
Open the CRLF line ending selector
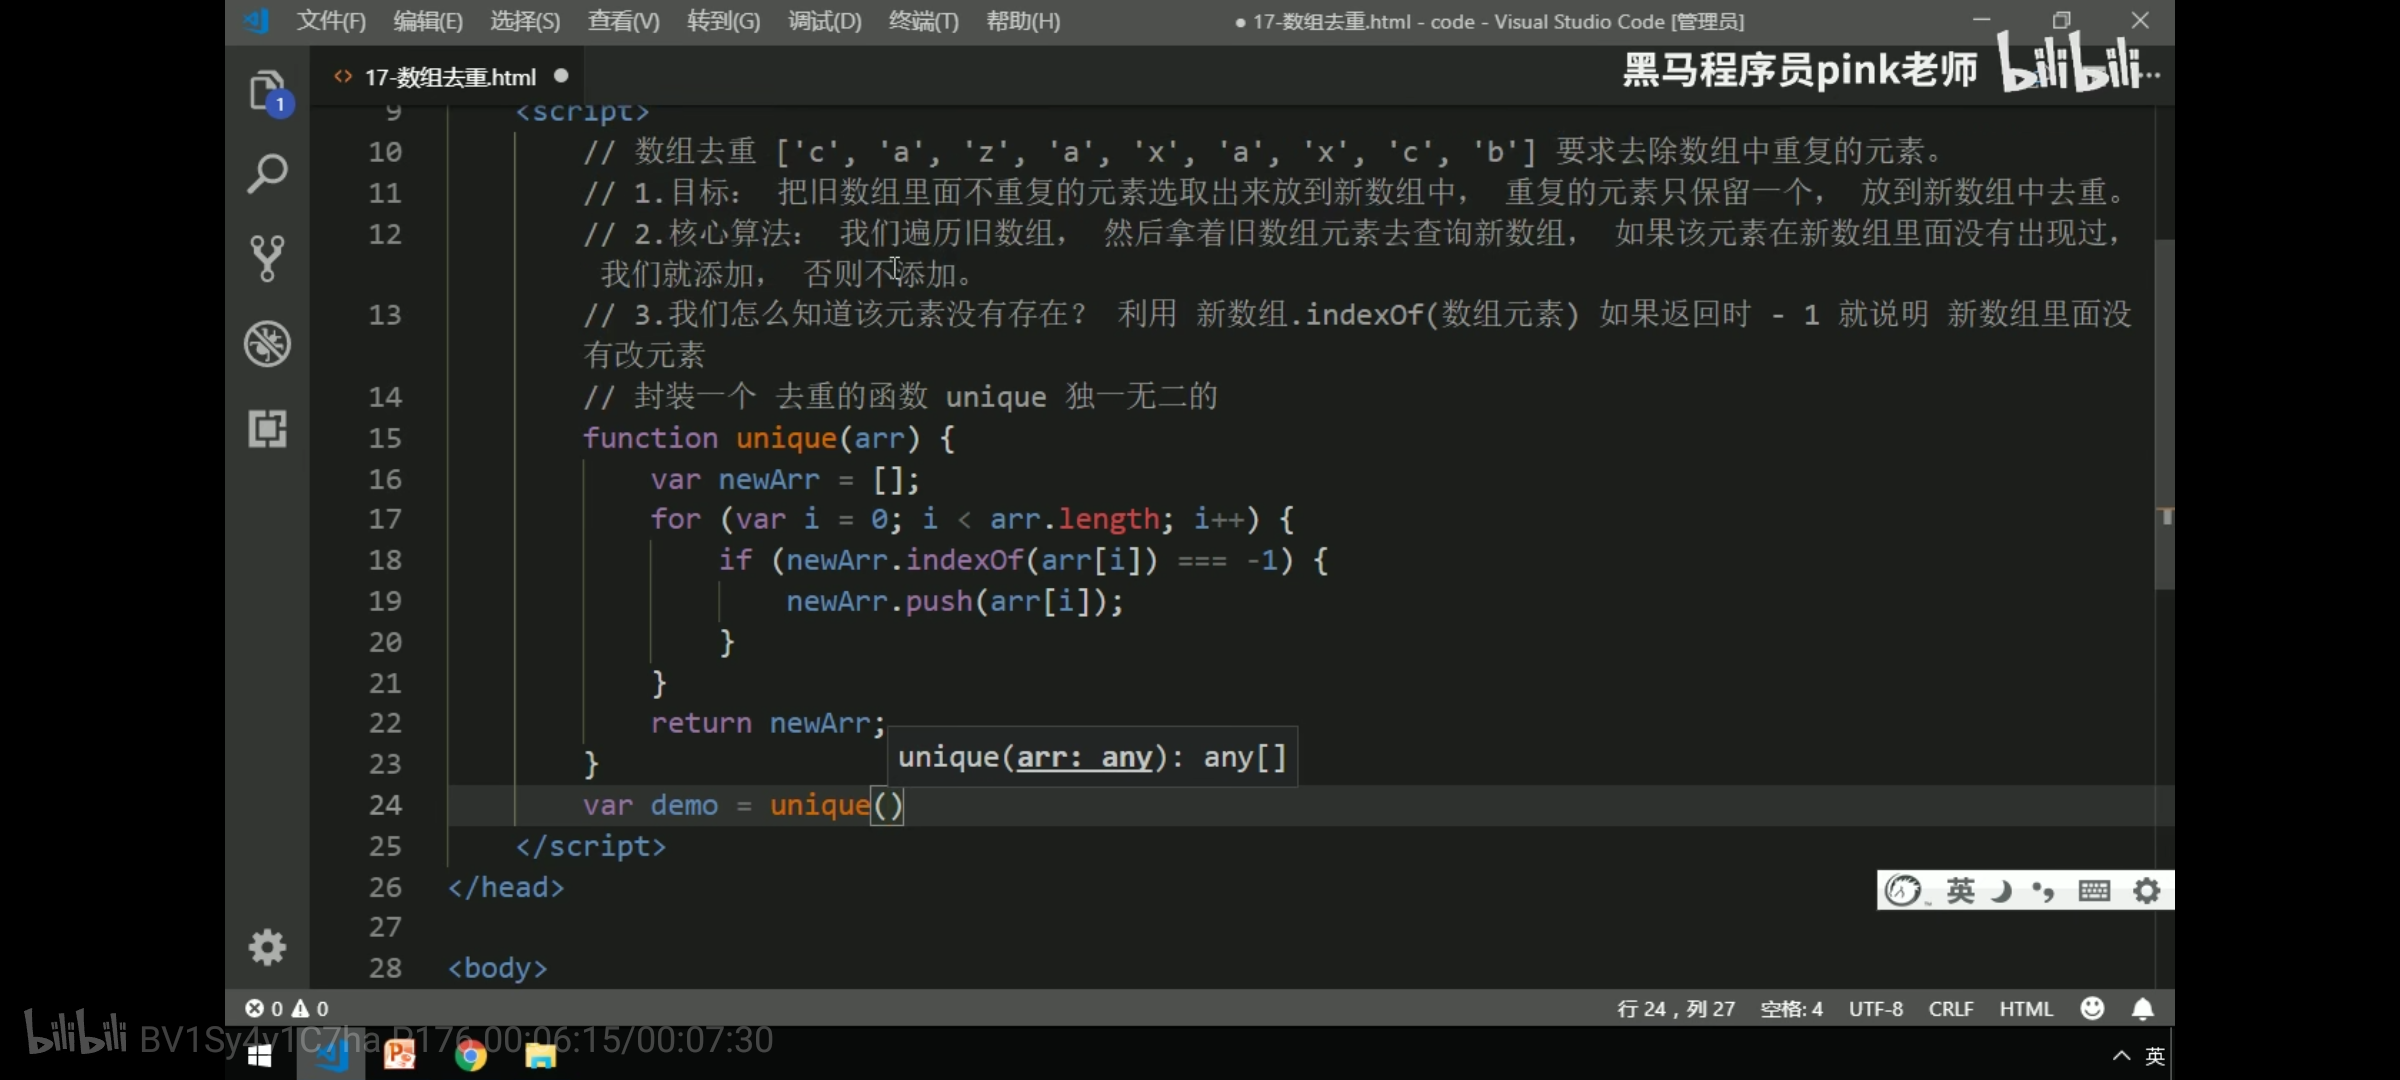(x=1950, y=1009)
